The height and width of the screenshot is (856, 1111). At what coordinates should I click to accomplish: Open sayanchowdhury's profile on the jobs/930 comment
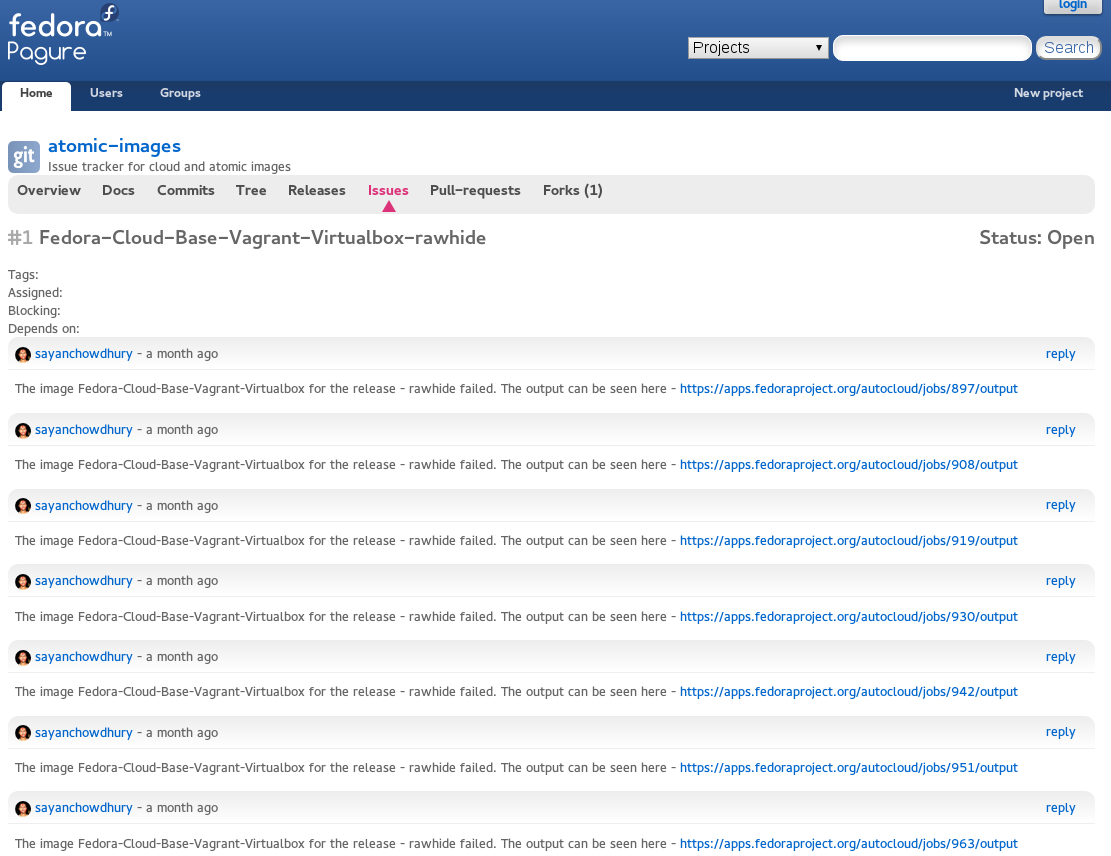[84, 581]
